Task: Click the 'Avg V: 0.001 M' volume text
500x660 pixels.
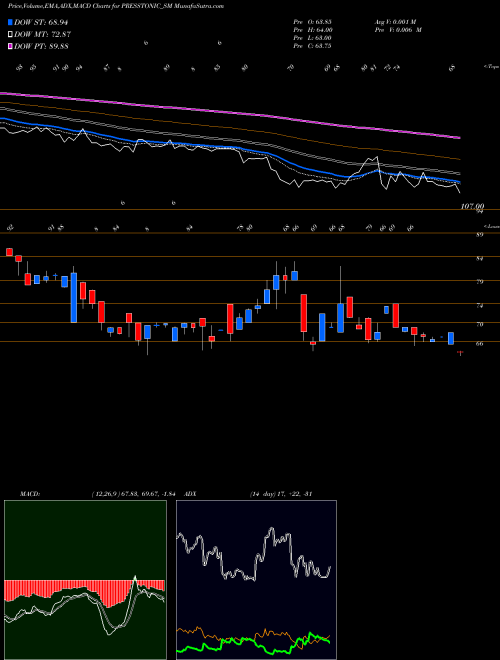Action: point(395,22)
